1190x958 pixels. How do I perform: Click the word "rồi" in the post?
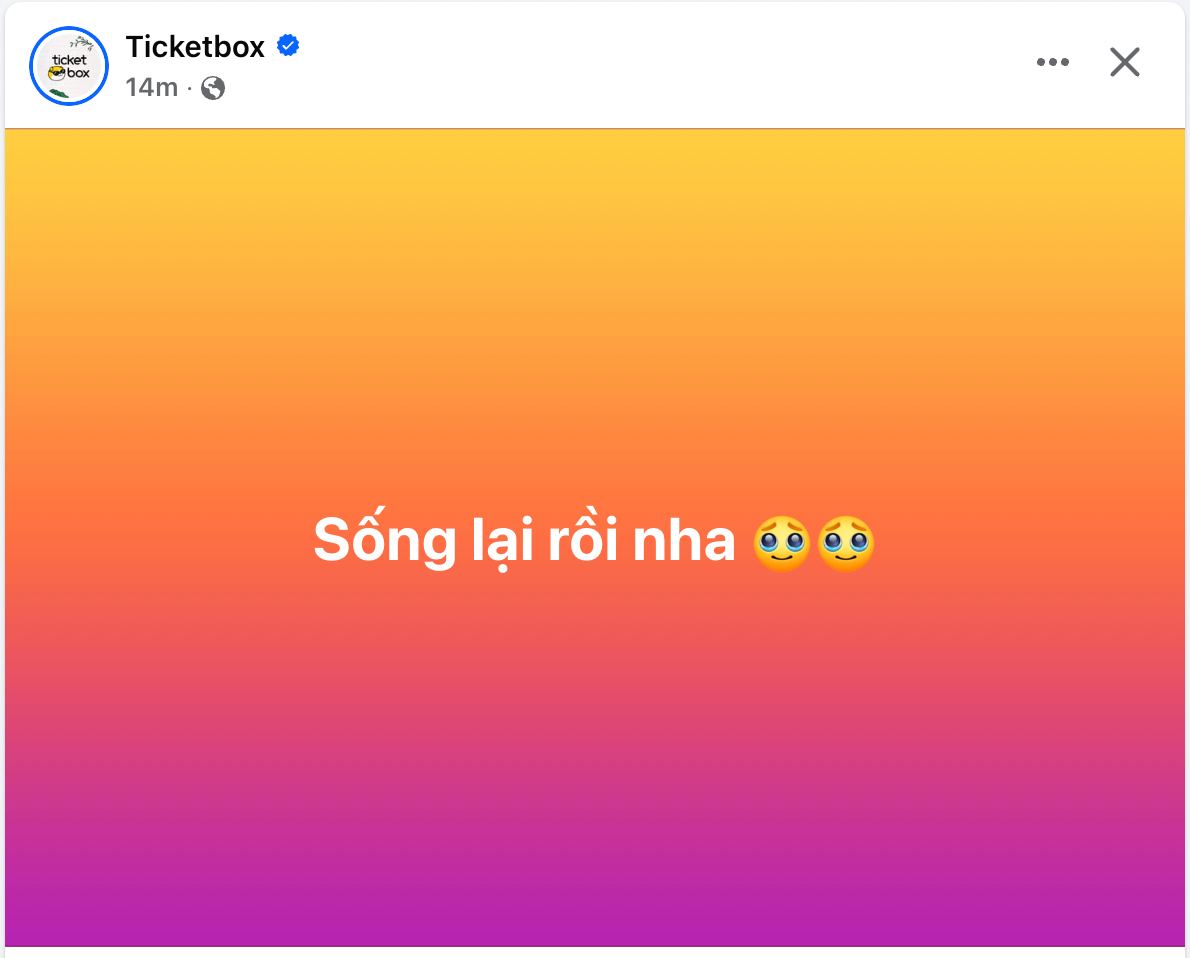[x=586, y=543]
